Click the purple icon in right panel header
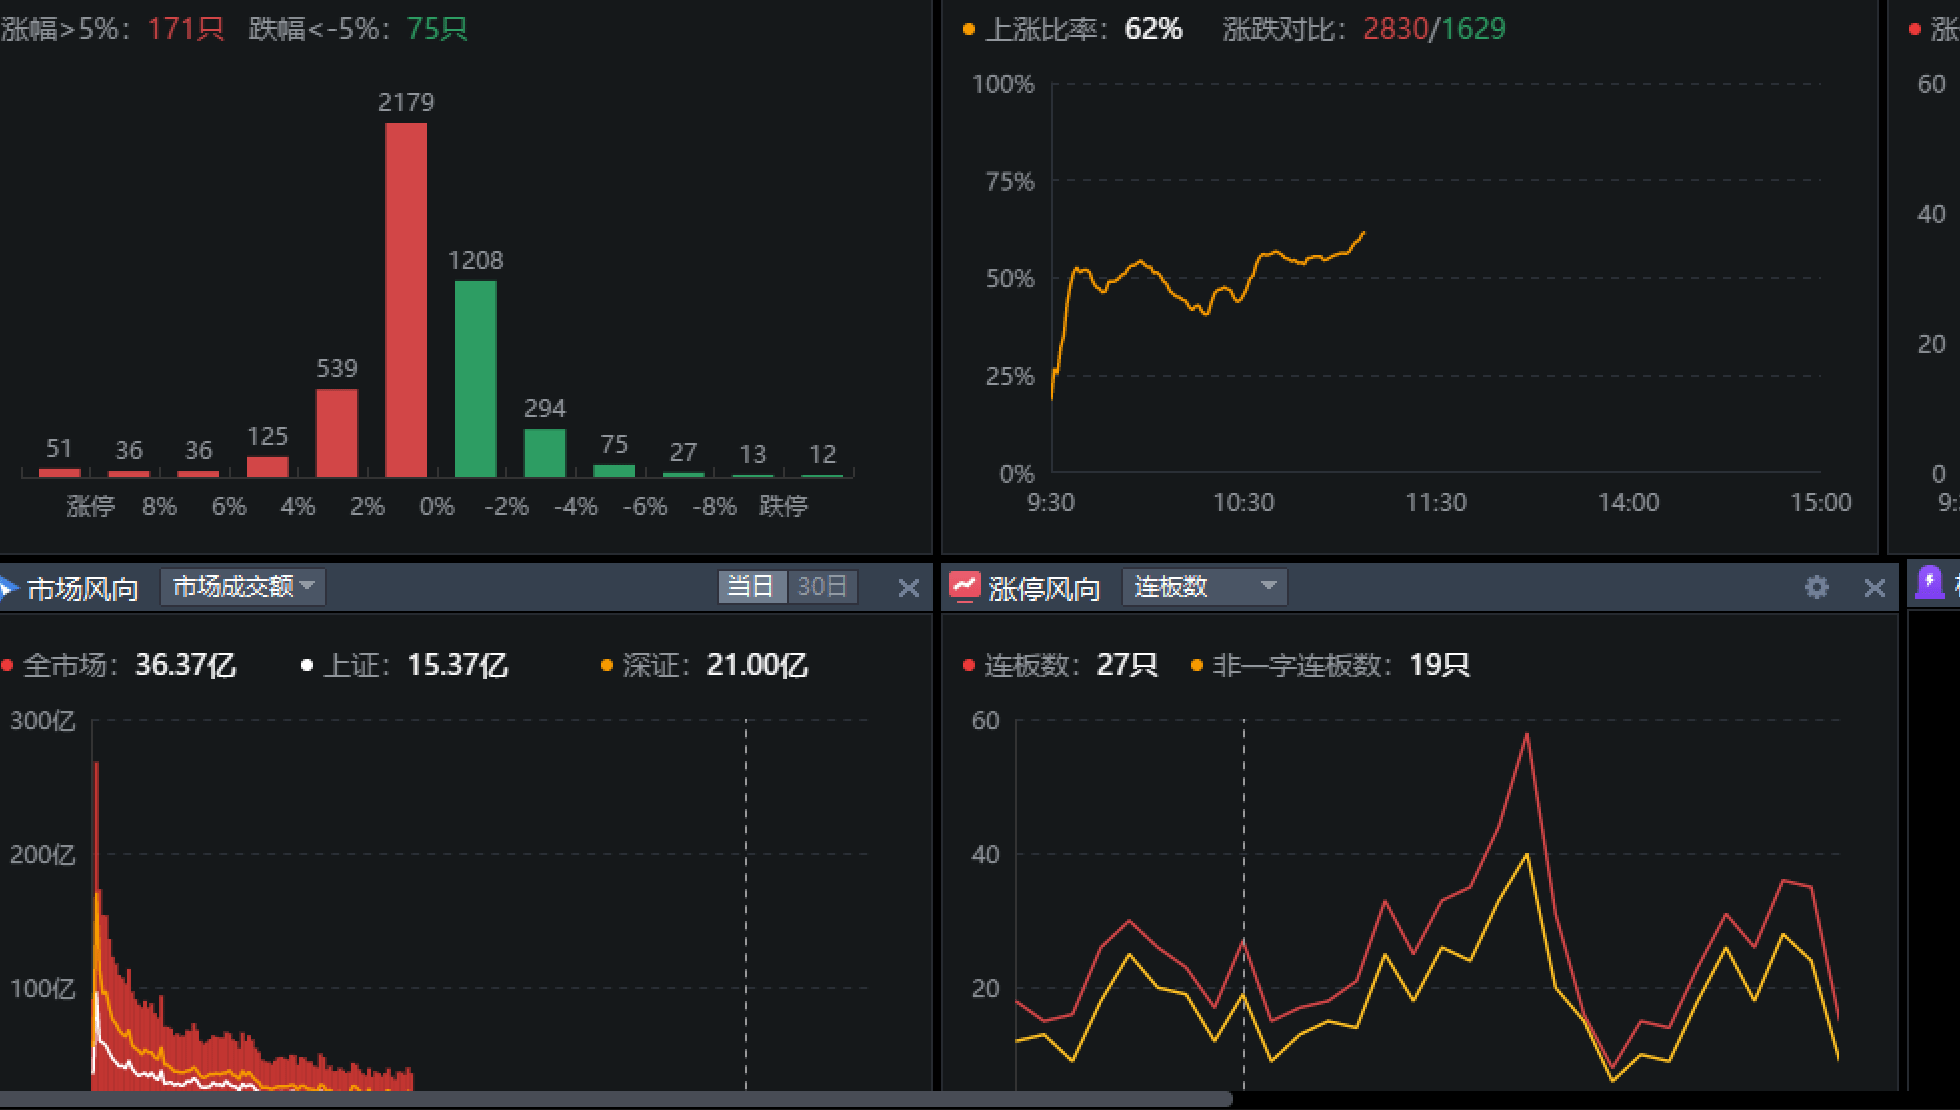This screenshot has height=1110, width=1960. (1929, 583)
